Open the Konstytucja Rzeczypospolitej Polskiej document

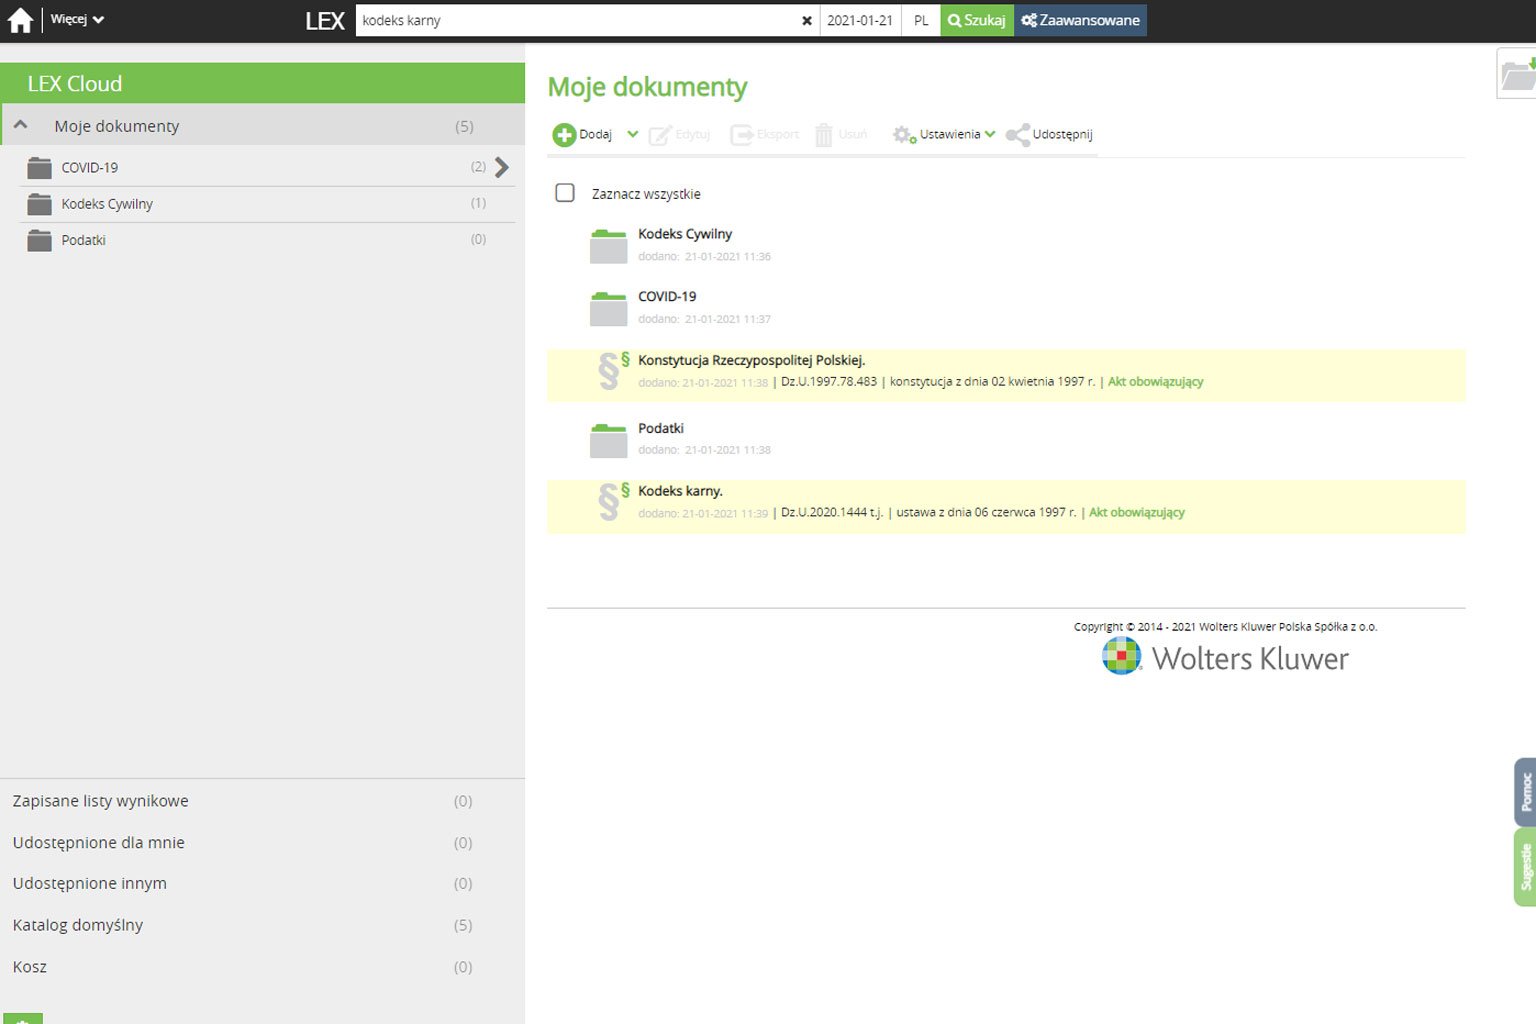pos(751,360)
